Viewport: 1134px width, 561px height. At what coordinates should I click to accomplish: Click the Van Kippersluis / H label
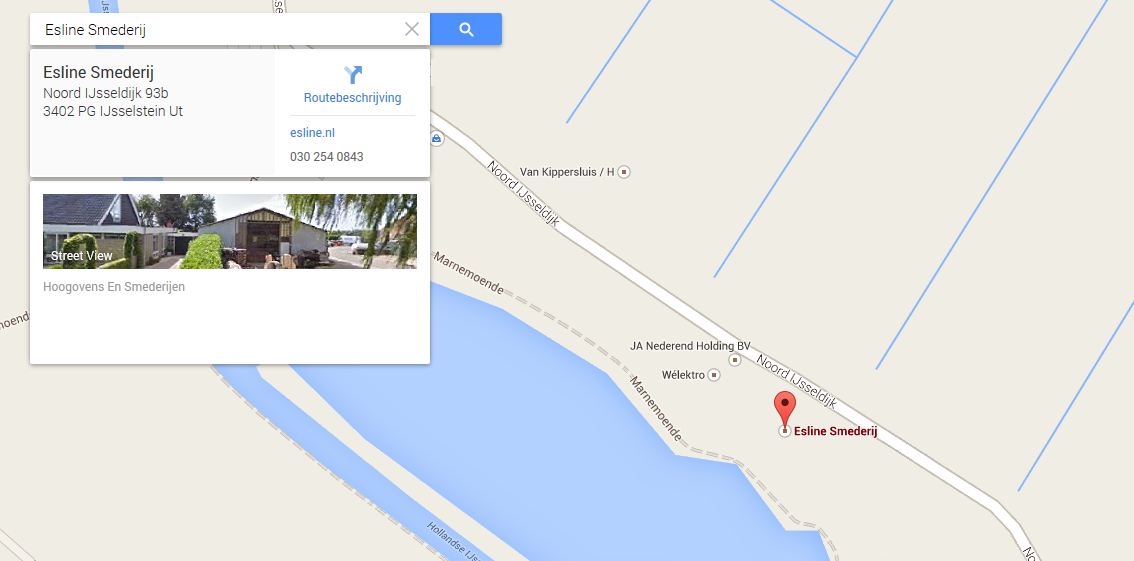pyautogui.click(x=567, y=172)
